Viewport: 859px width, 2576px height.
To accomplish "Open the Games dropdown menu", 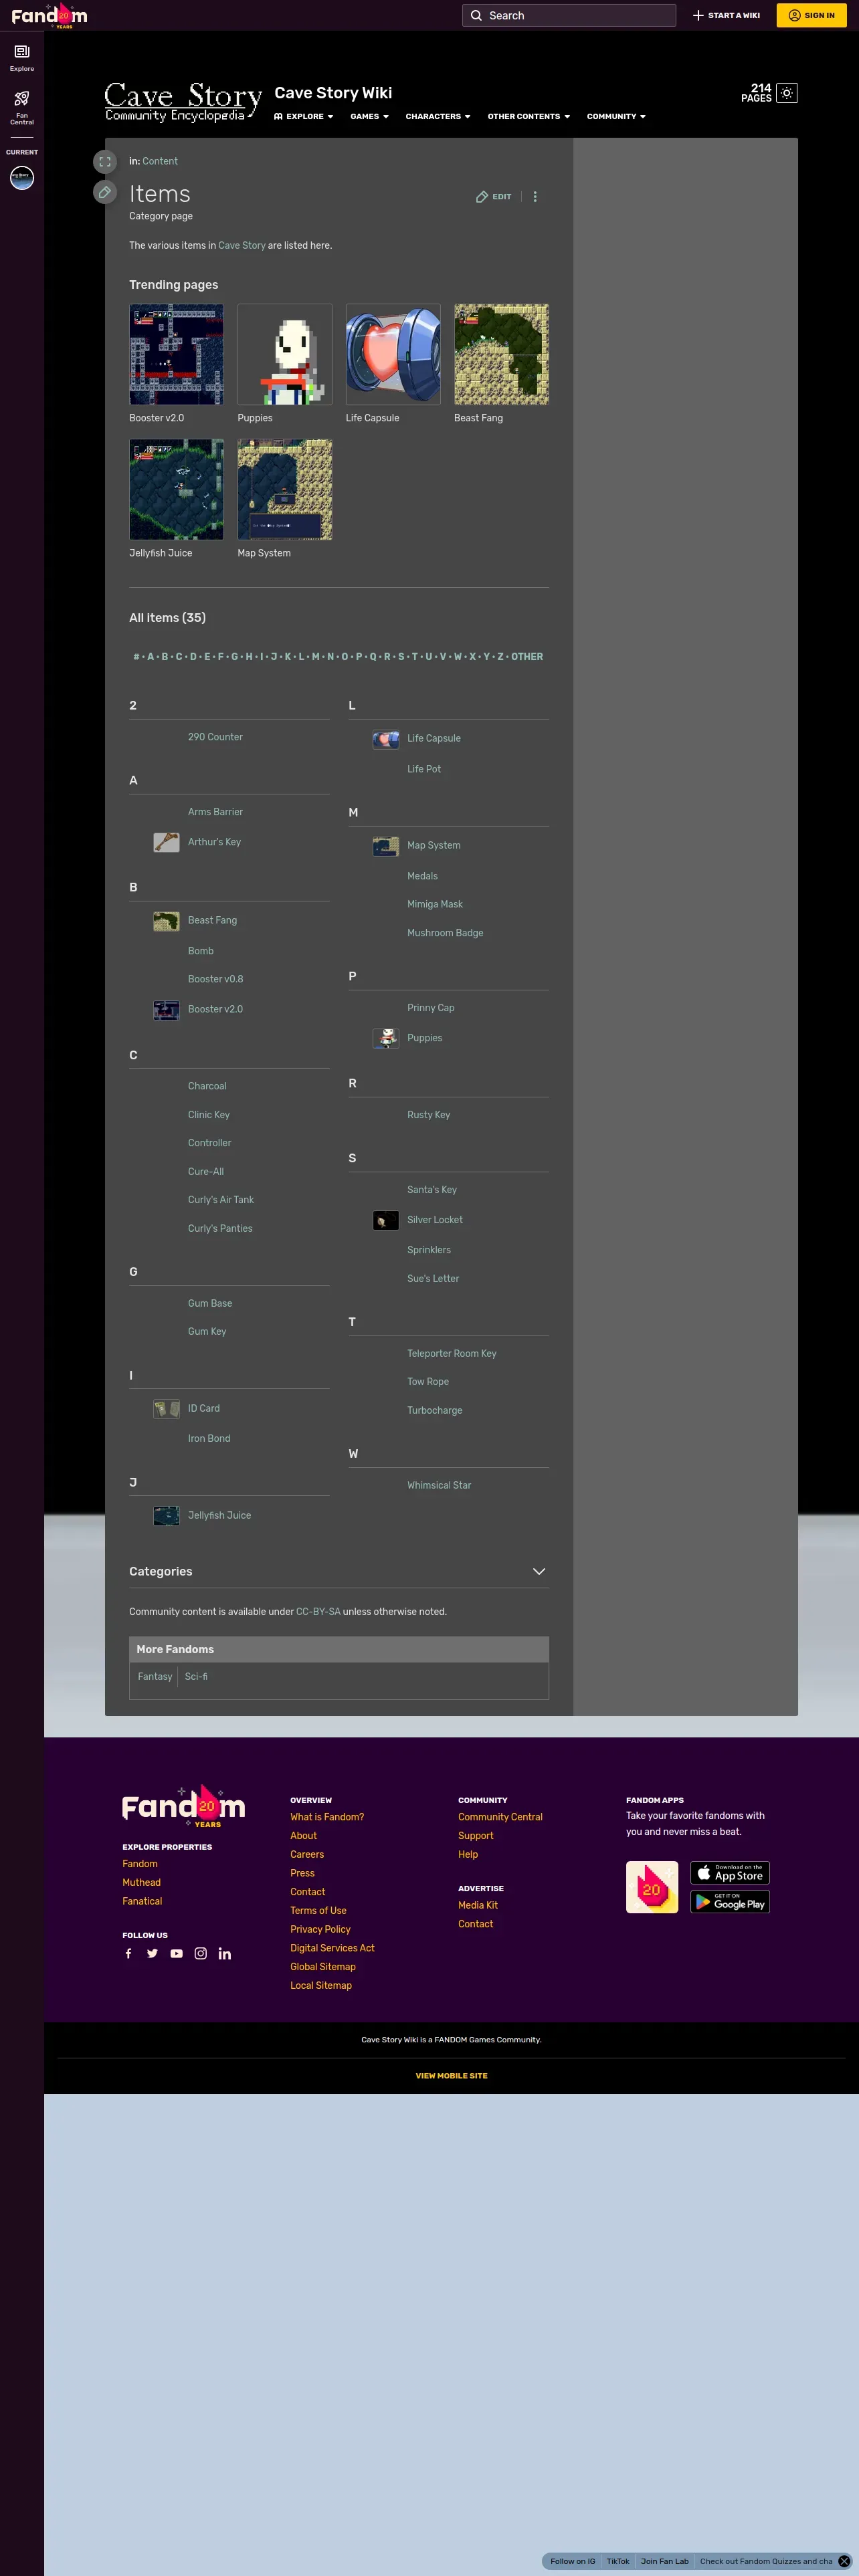I will (x=369, y=117).
